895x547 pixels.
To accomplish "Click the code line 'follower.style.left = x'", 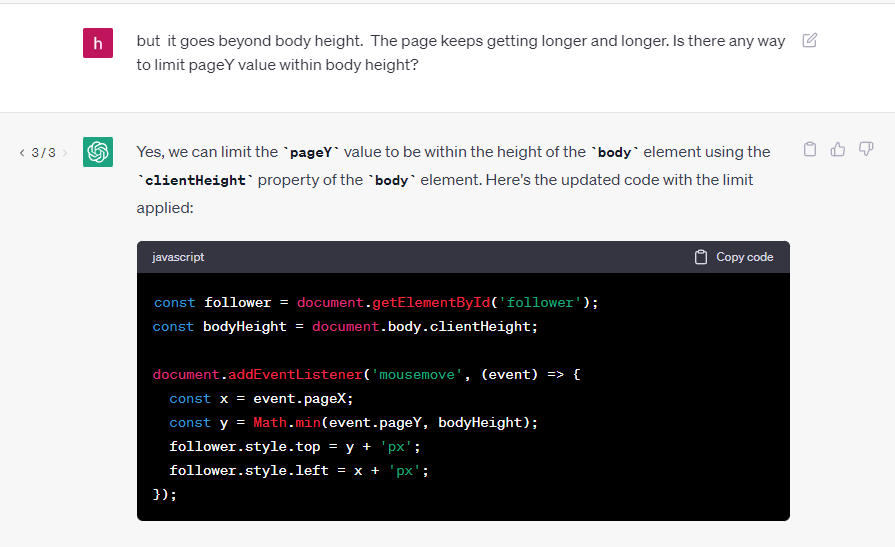I will tap(299, 470).
